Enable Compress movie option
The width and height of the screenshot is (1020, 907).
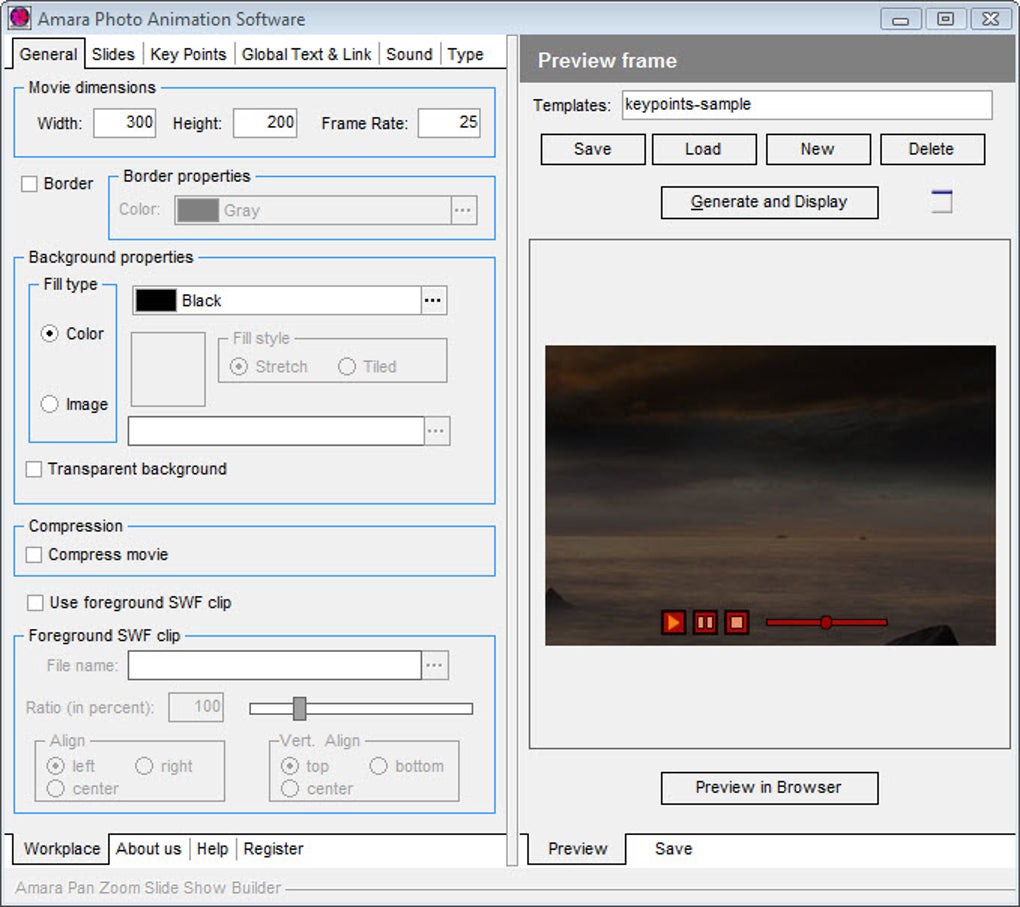click(x=34, y=554)
